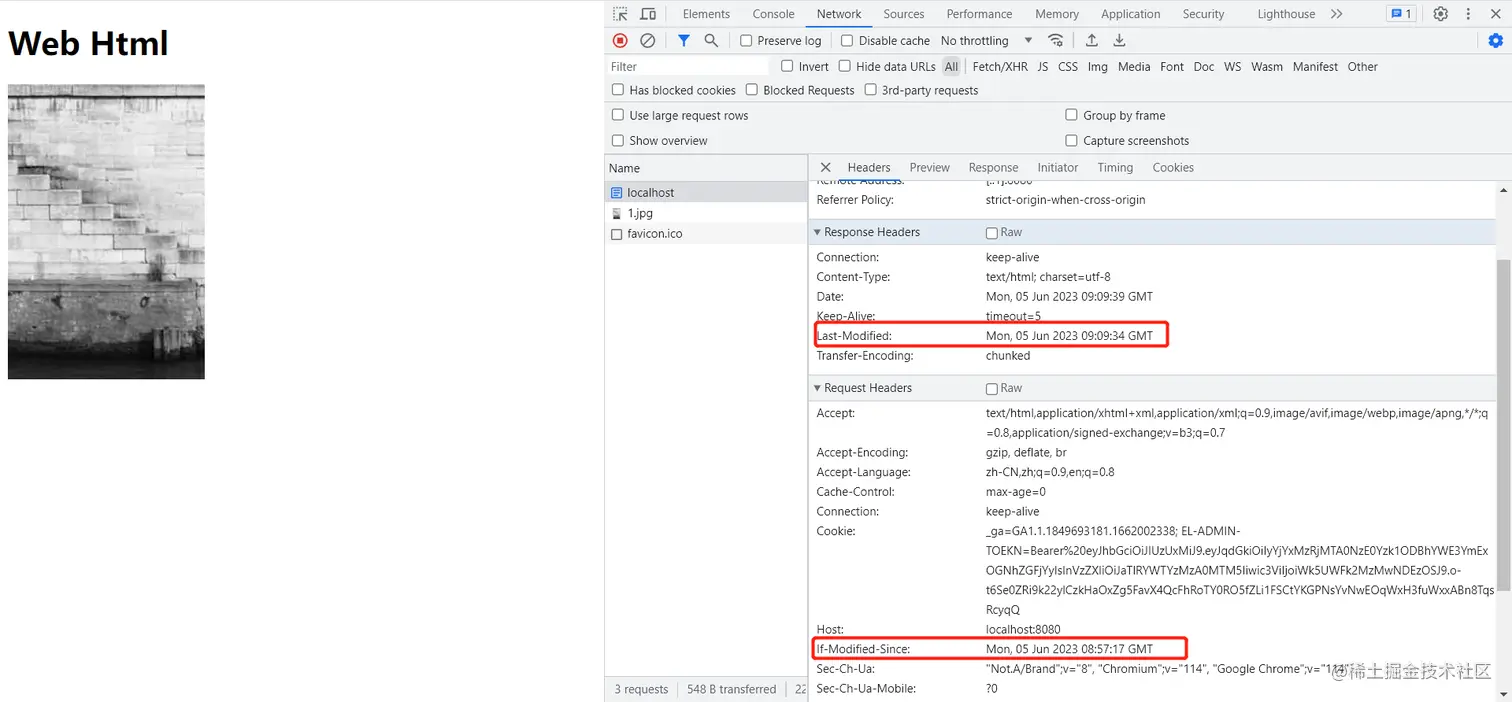The height and width of the screenshot is (702, 1512).
Task: Click the Name column header
Action: (706, 168)
